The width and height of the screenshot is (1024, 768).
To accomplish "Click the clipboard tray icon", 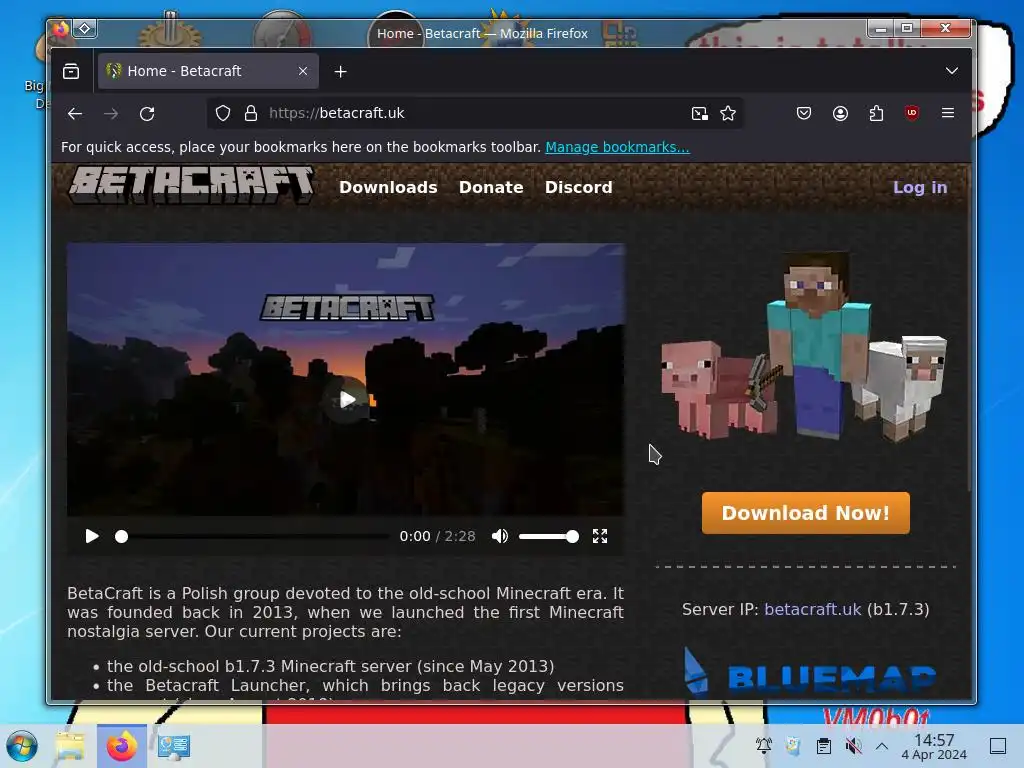I will point(824,745).
